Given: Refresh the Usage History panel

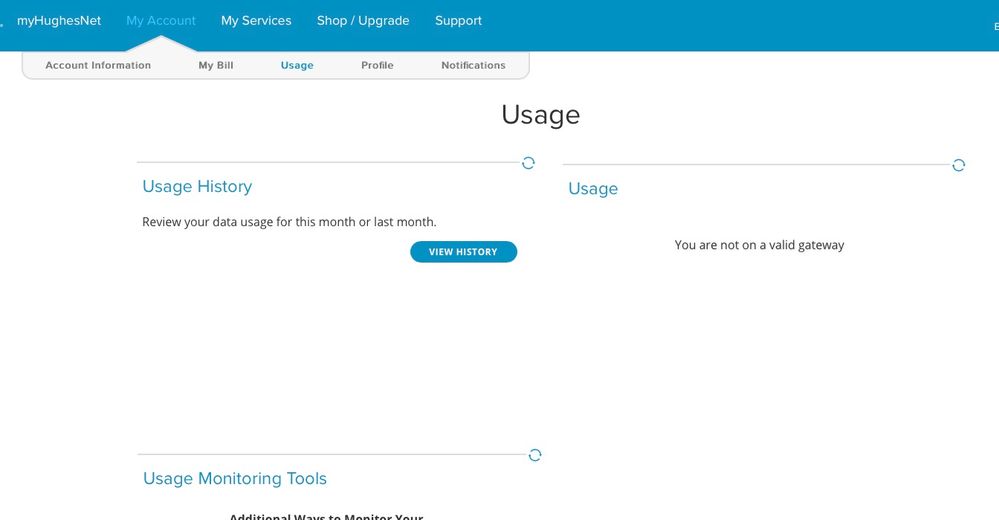Looking at the screenshot, I should click(x=528, y=163).
